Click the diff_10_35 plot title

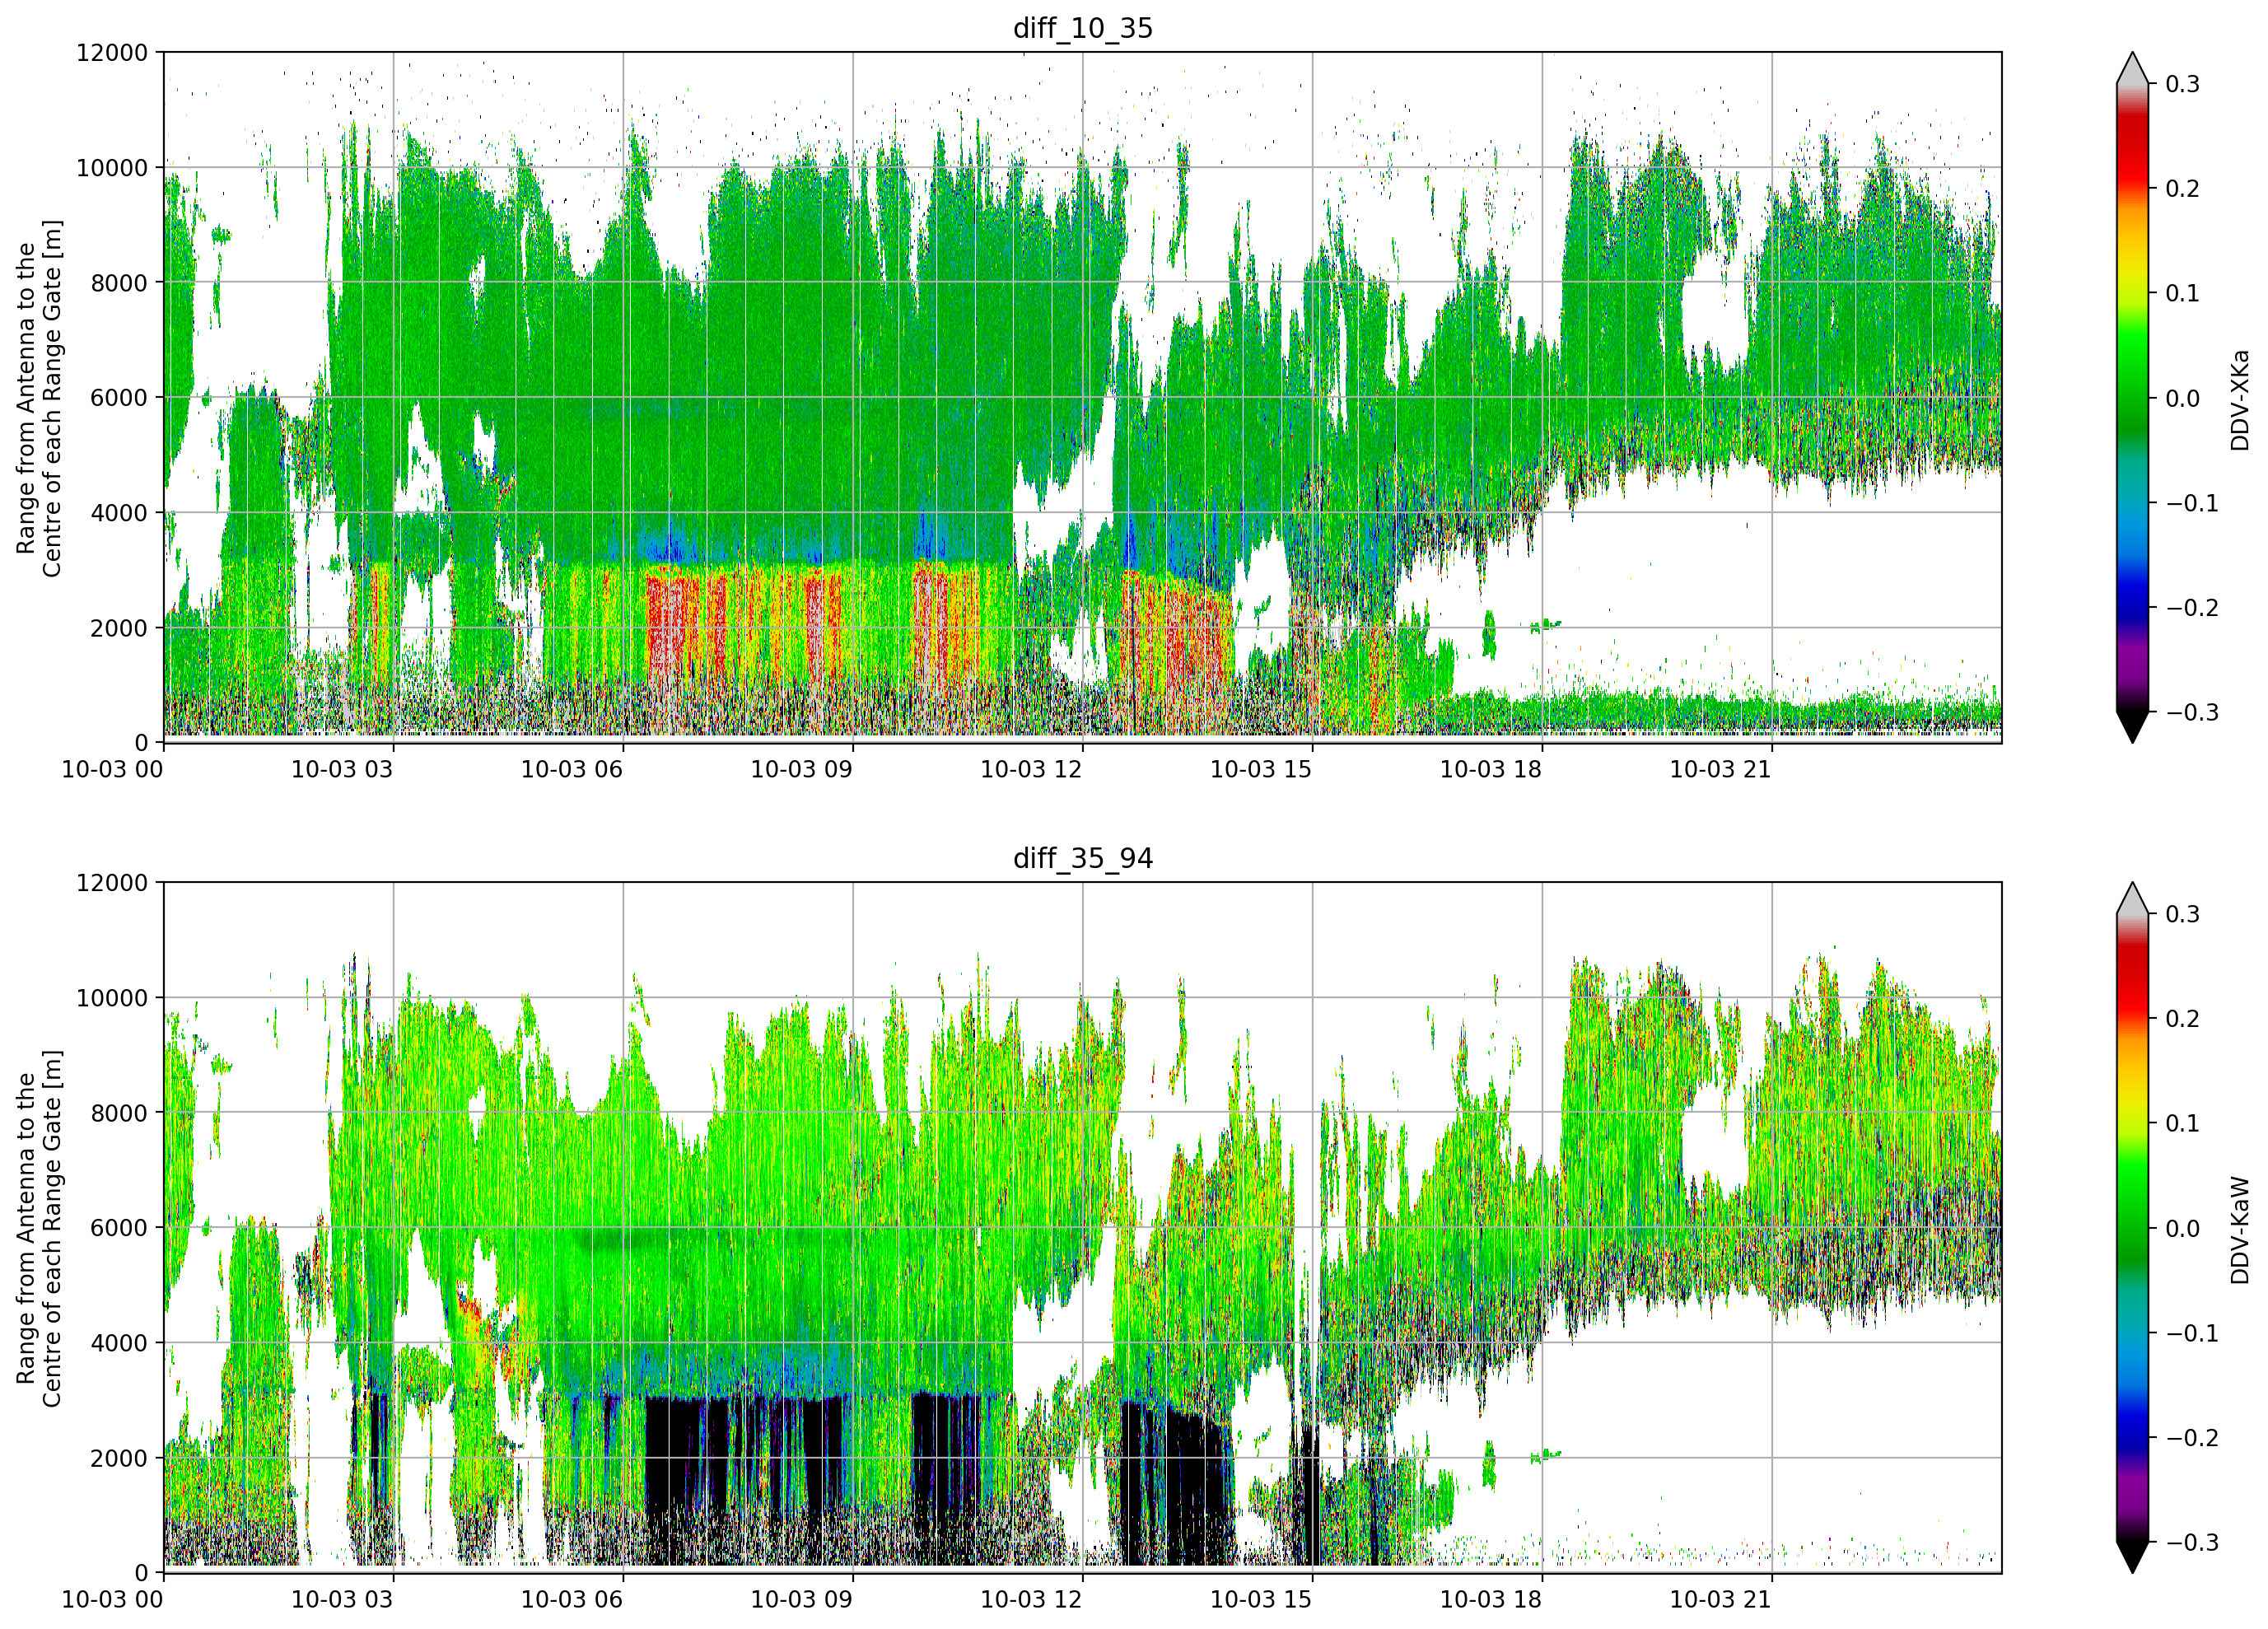pos(1083,28)
